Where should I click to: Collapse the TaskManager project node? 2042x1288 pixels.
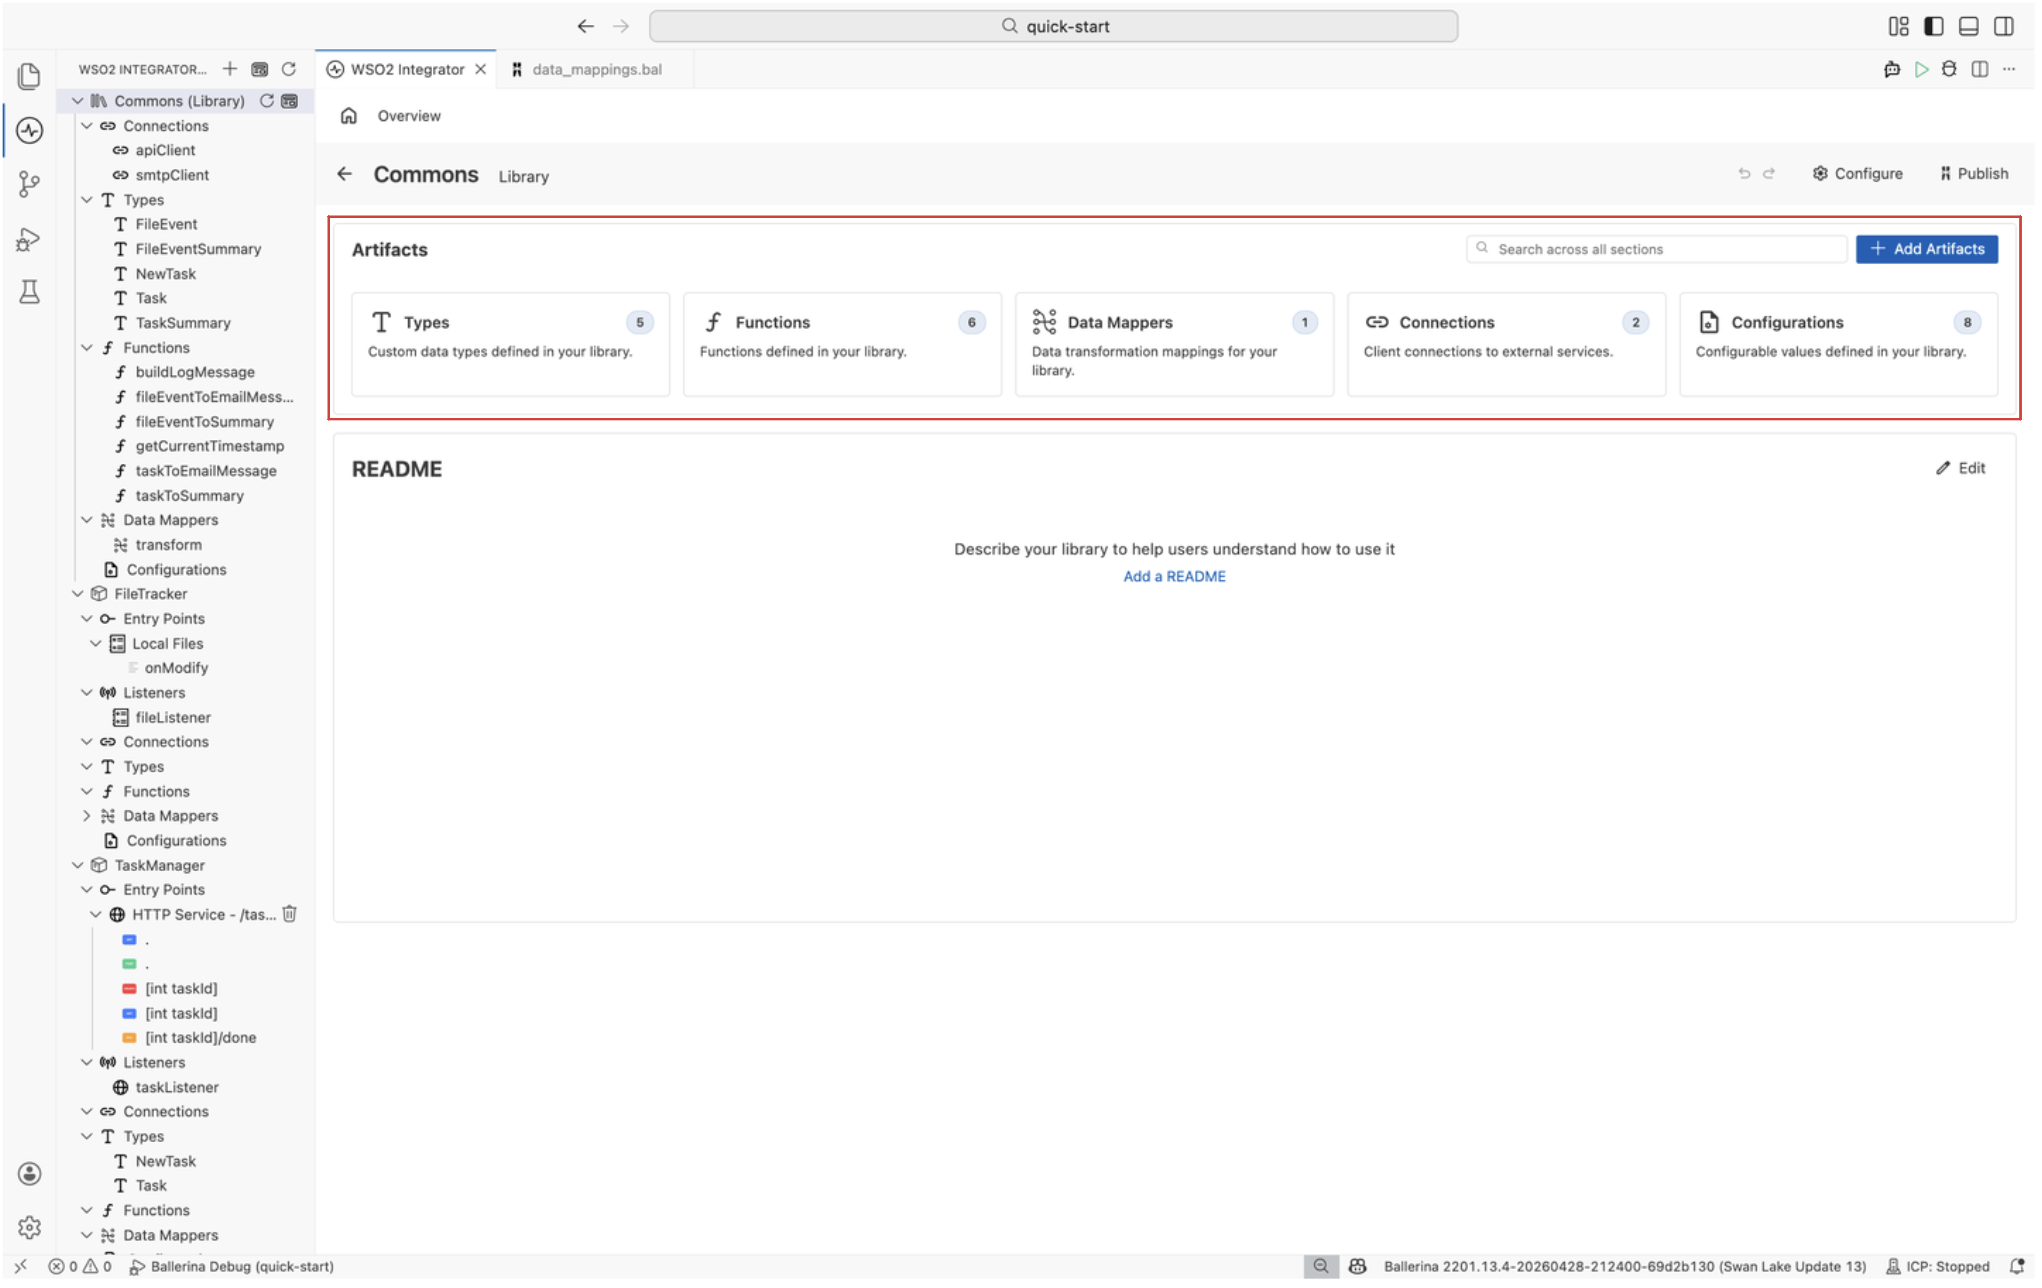pos(78,865)
